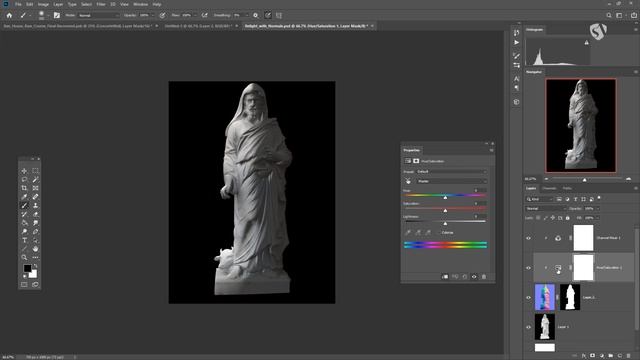Select the Type tool
Image resolution: width=640 pixels, height=360 pixels.
(x=24, y=240)
